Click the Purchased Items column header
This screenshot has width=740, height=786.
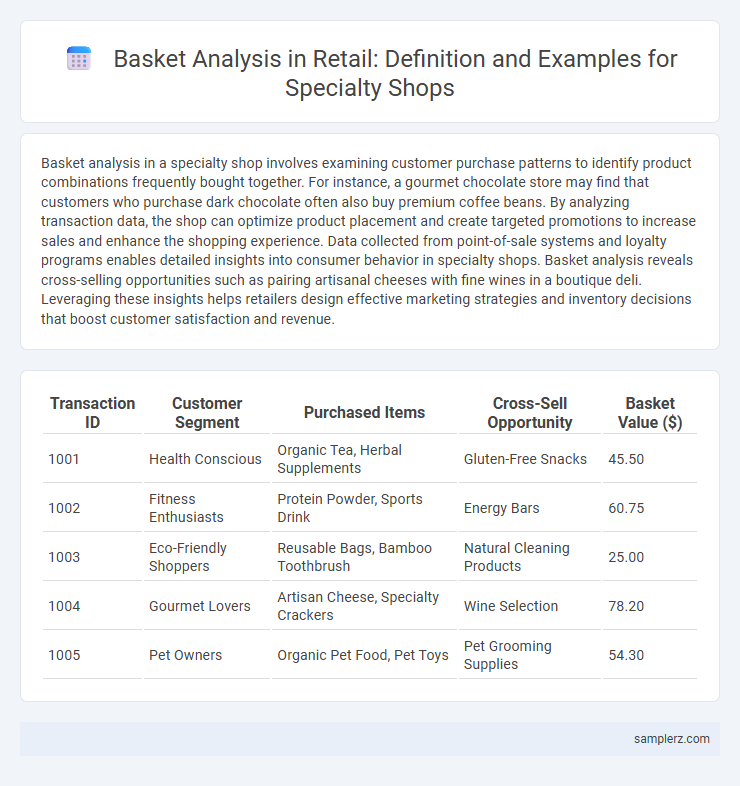(x=364, y=412)
